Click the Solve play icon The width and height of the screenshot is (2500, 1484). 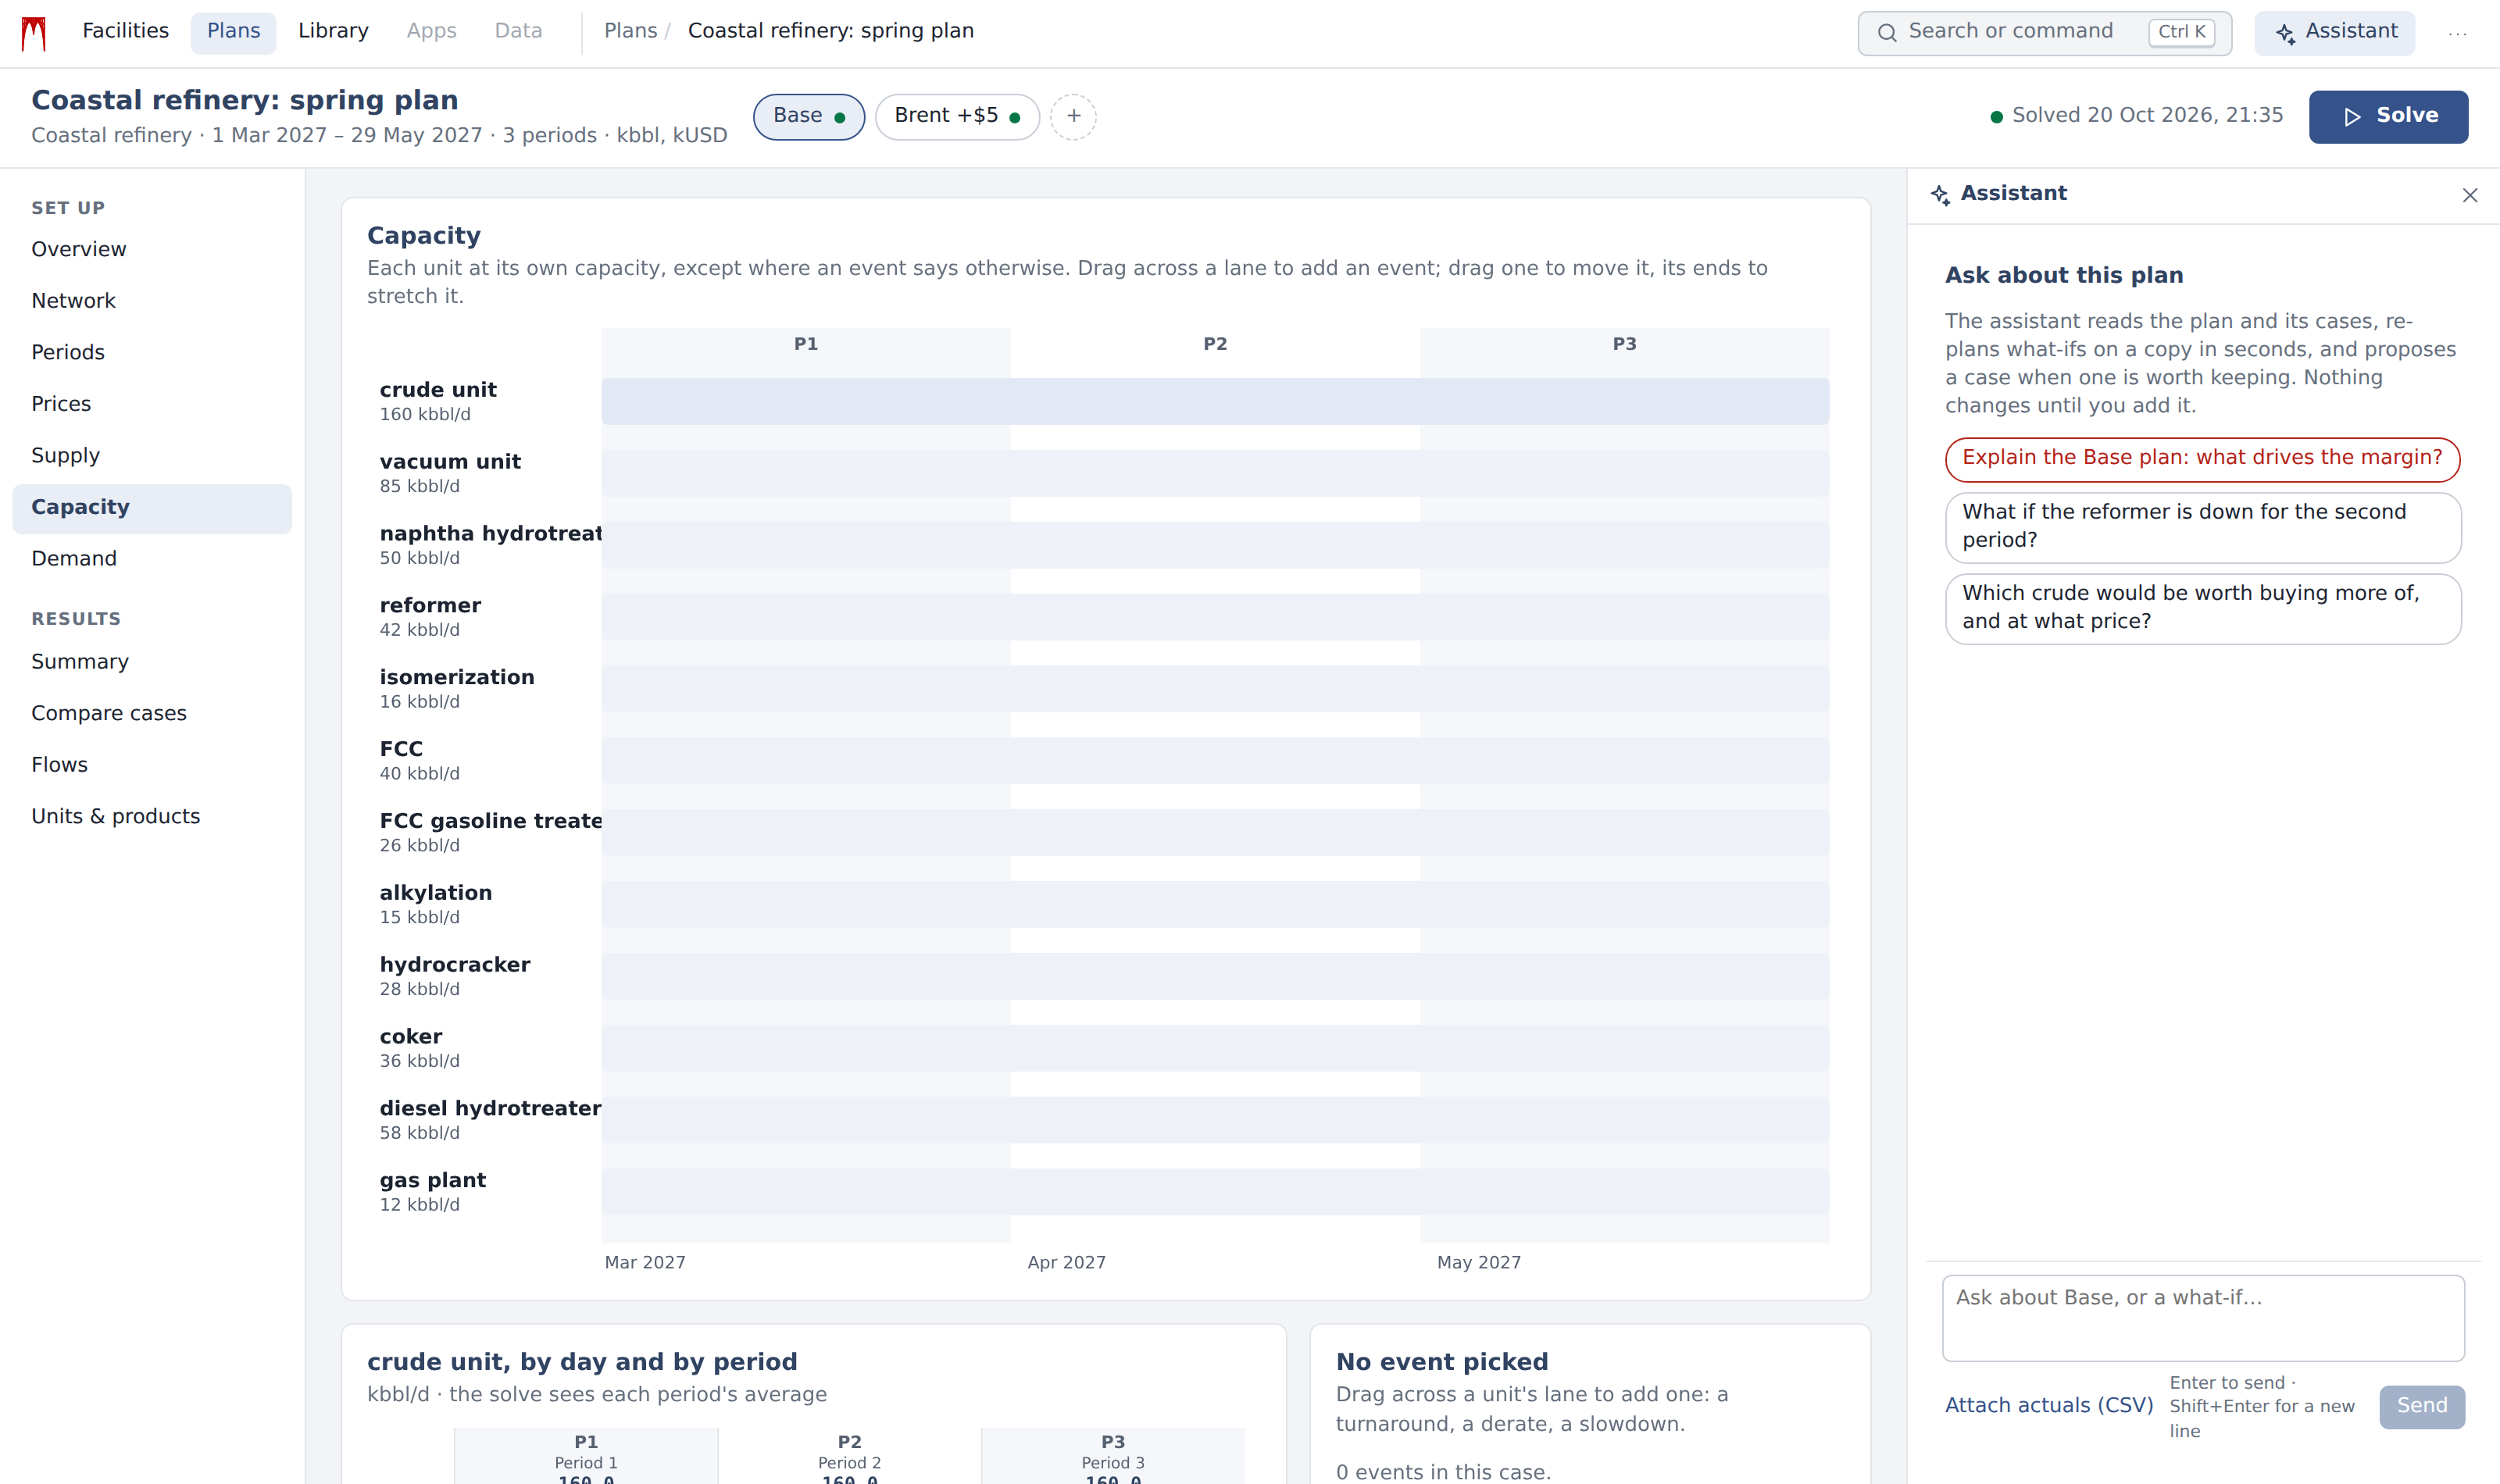pos(2352,116)
